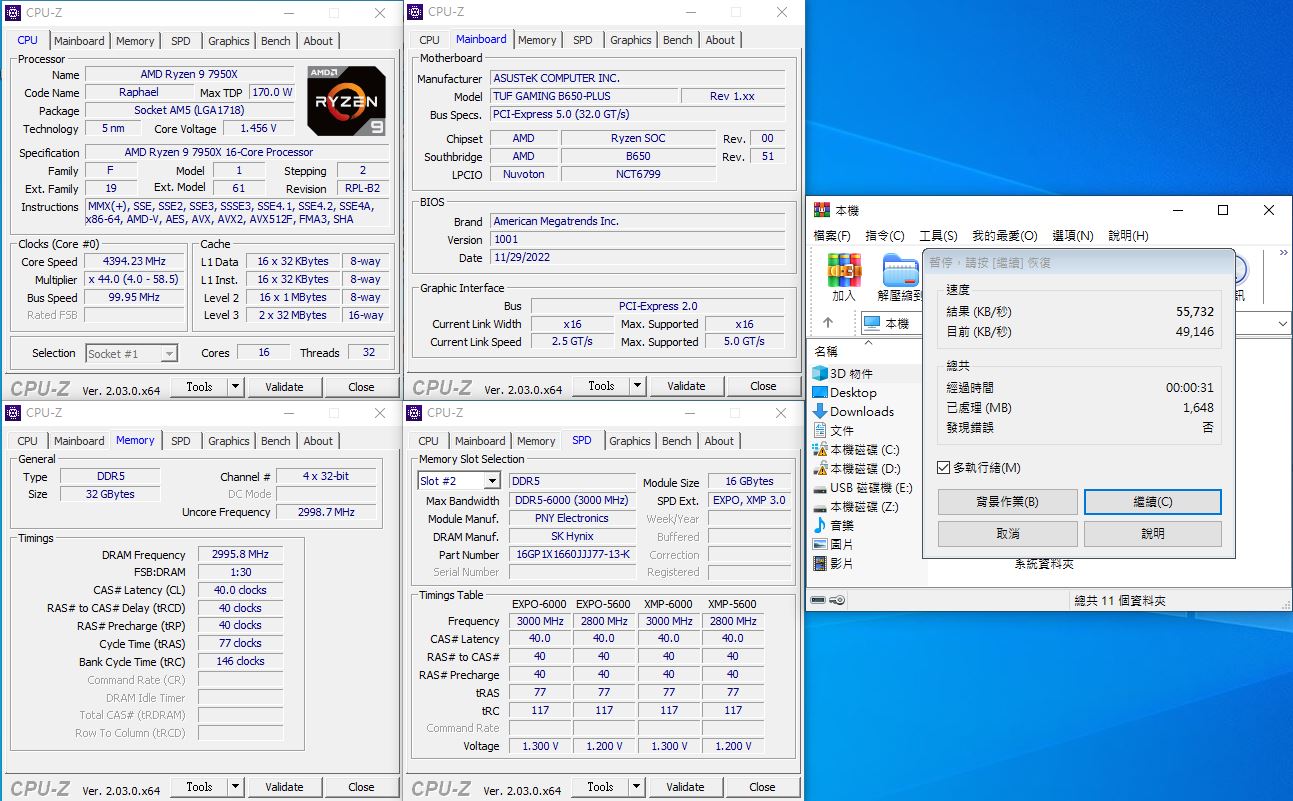The height and width of the screenshot is (801, 1293).
Task: Open the 選項(N) menu in WinRAR
Action: (1073, 236)
